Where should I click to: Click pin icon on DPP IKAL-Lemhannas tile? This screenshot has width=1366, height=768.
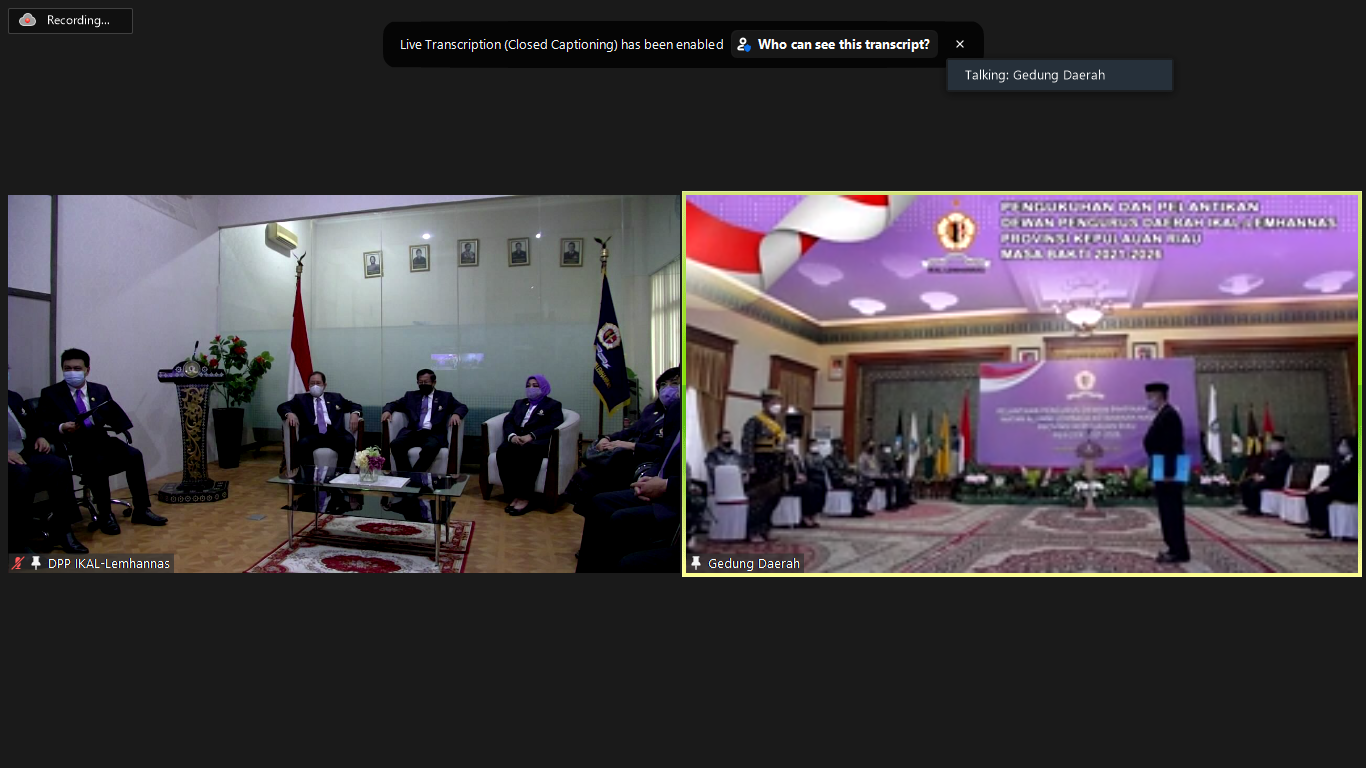(36, 564)
